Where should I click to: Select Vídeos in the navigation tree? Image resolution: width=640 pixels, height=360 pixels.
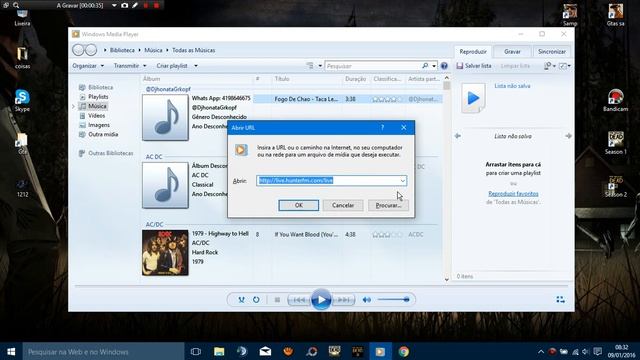coord(93,116)
